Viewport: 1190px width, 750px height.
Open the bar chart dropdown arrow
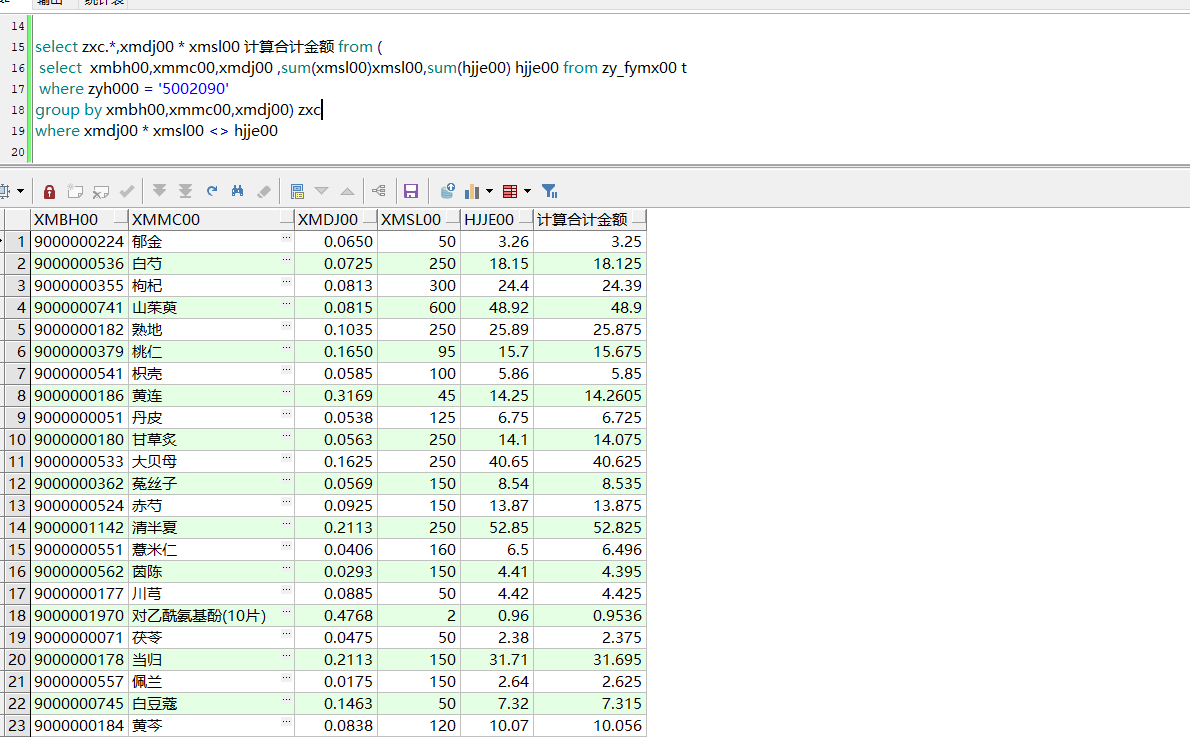(x=489, y=191)
